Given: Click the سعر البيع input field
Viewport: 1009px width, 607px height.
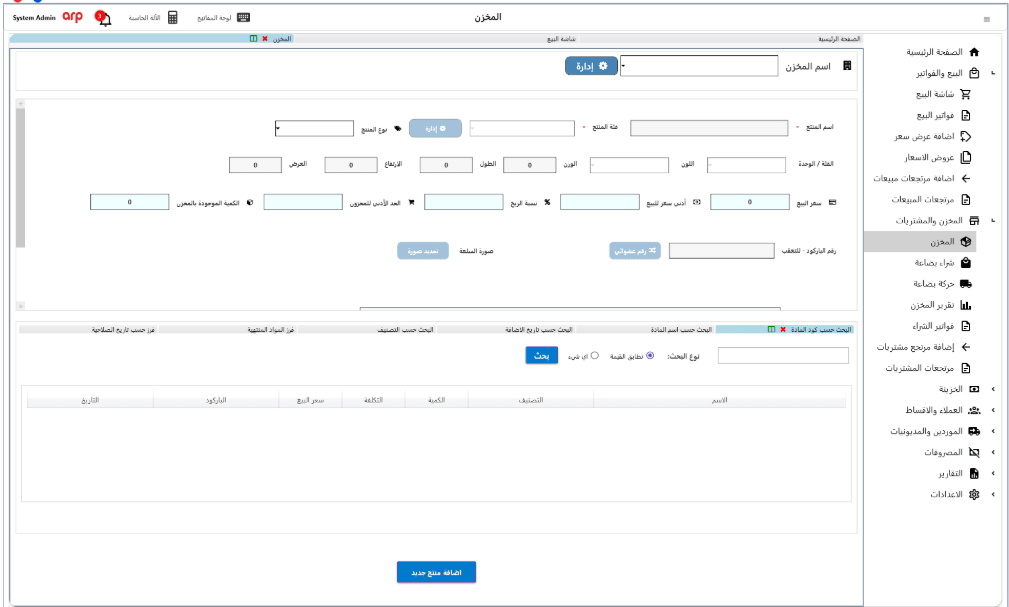Looking at the screenshot, I should [x=750, y=202].
